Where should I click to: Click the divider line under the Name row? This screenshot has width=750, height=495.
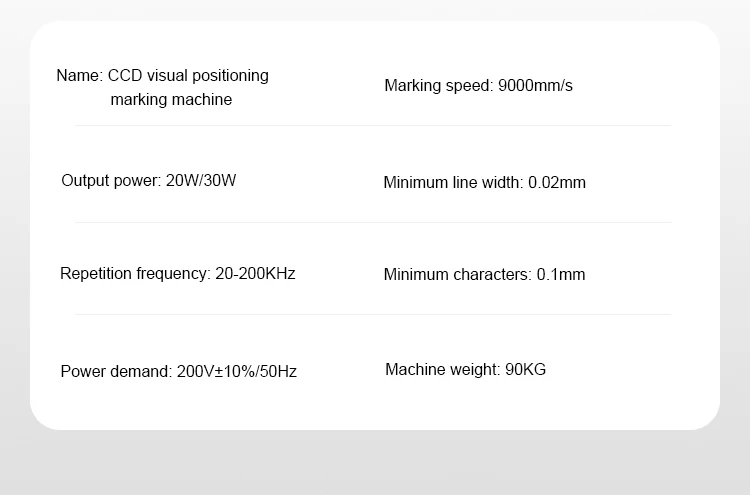(373, 126)
